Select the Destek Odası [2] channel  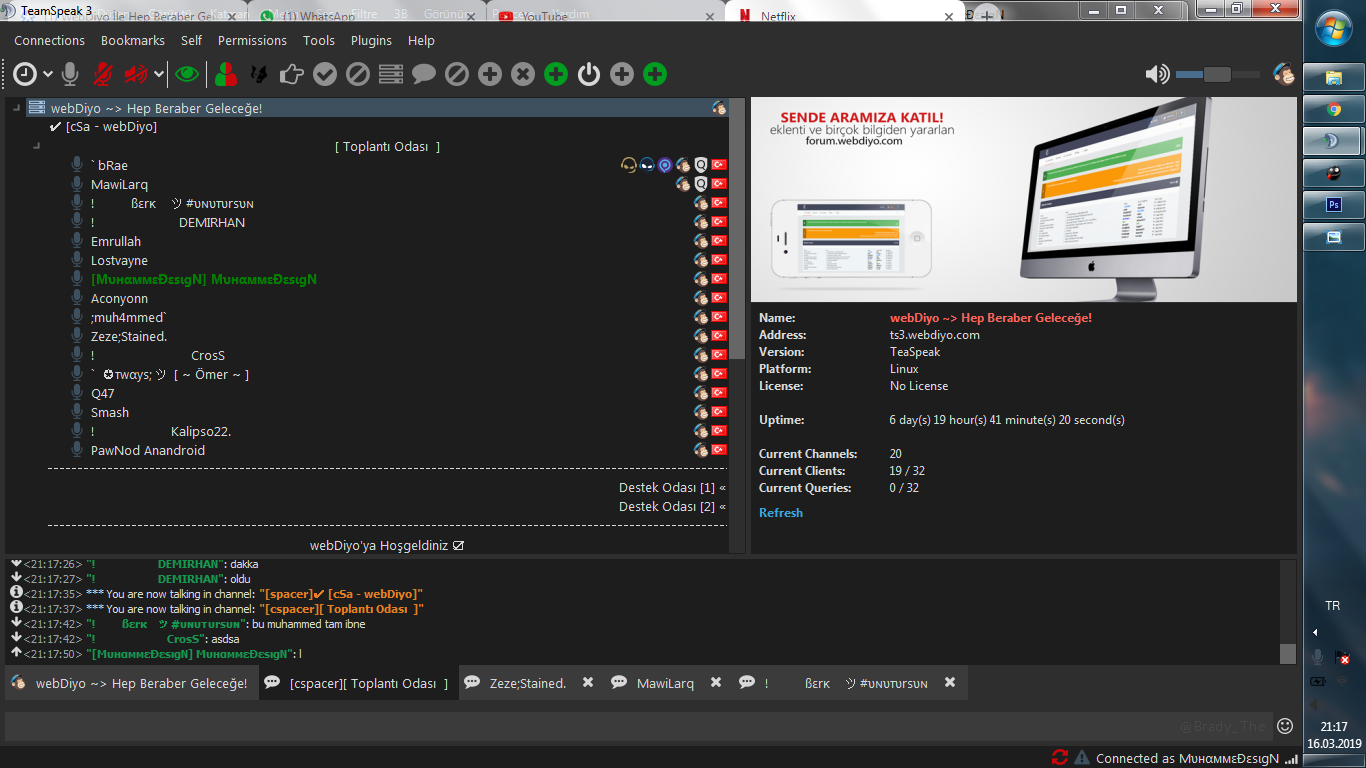[x=672, y=507]
